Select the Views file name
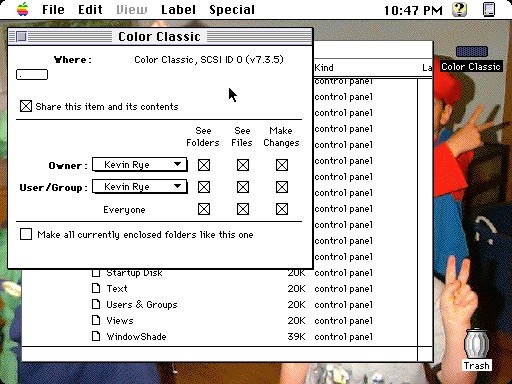The image size is (512, 384). tap(120, 320)
